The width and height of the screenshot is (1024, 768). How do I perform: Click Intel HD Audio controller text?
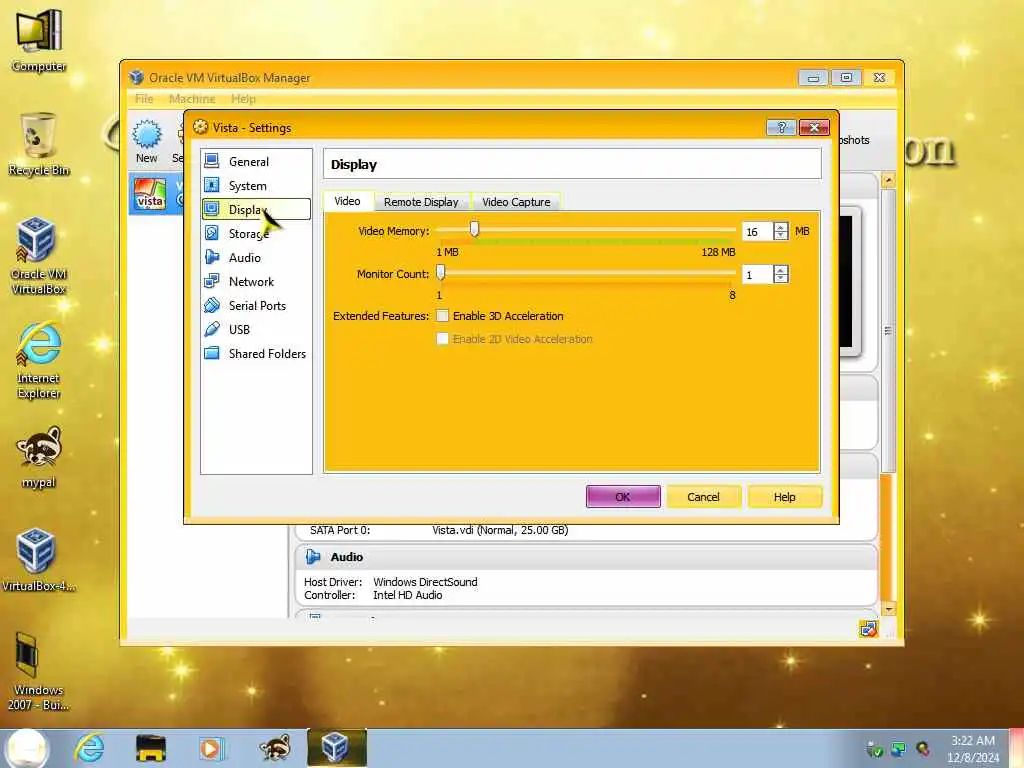pos(408,595)
